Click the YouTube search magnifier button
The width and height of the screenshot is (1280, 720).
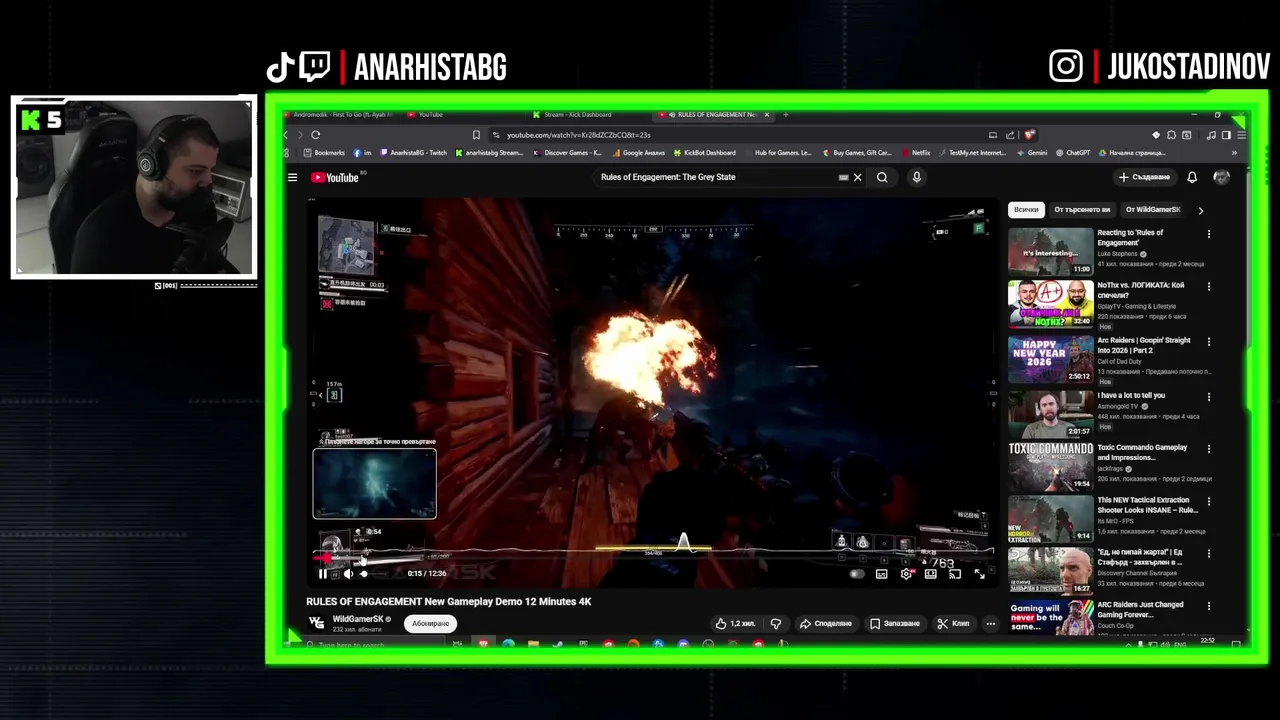(x=882, y=177)
